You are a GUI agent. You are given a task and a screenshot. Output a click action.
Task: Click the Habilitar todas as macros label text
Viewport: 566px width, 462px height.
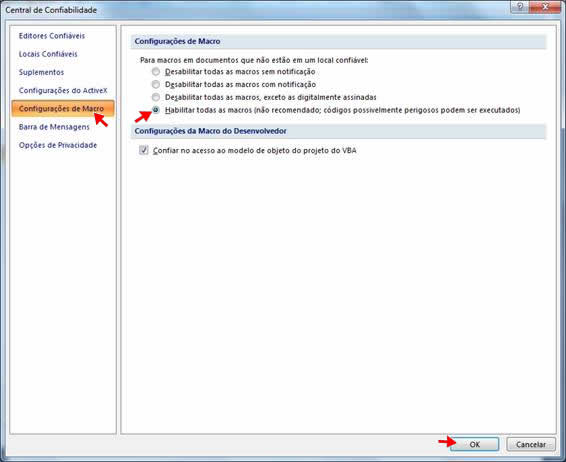click(x=342, y=110)
